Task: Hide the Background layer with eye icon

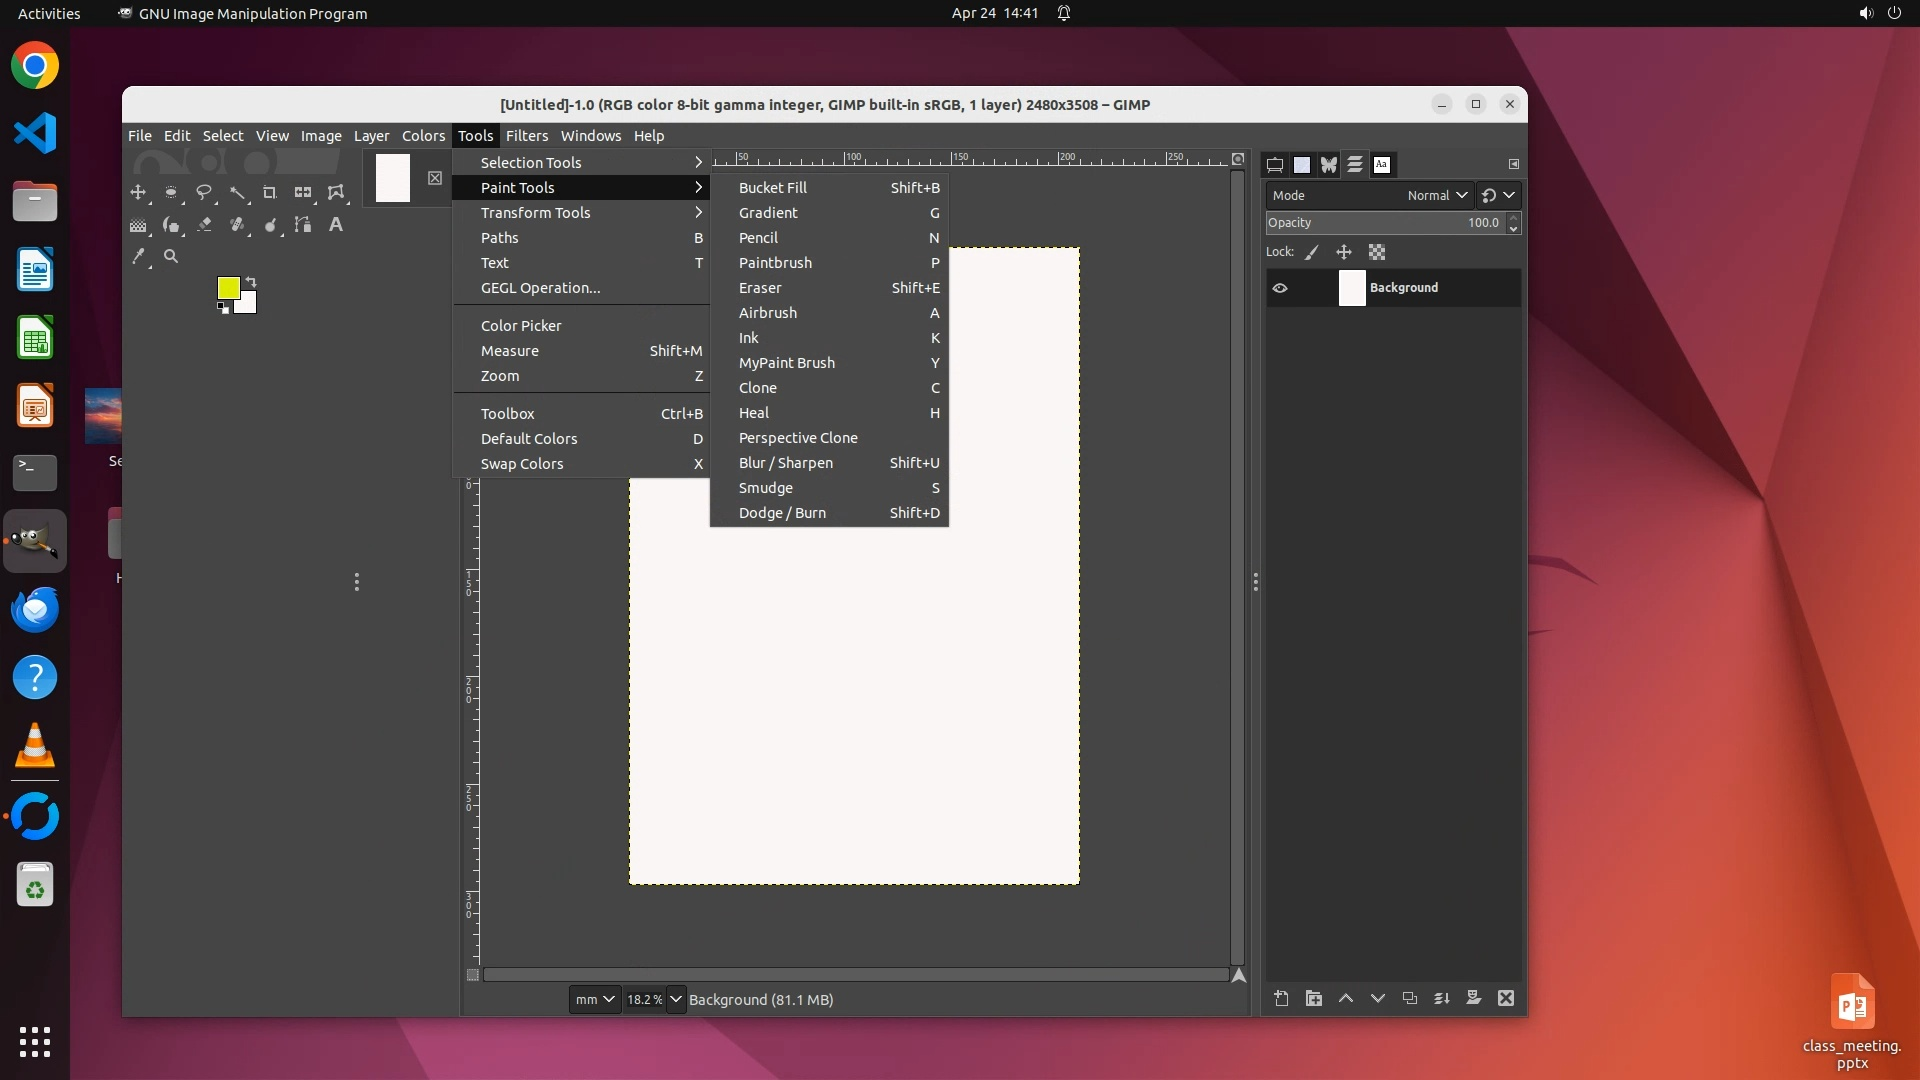Action: coord(1280,288)
